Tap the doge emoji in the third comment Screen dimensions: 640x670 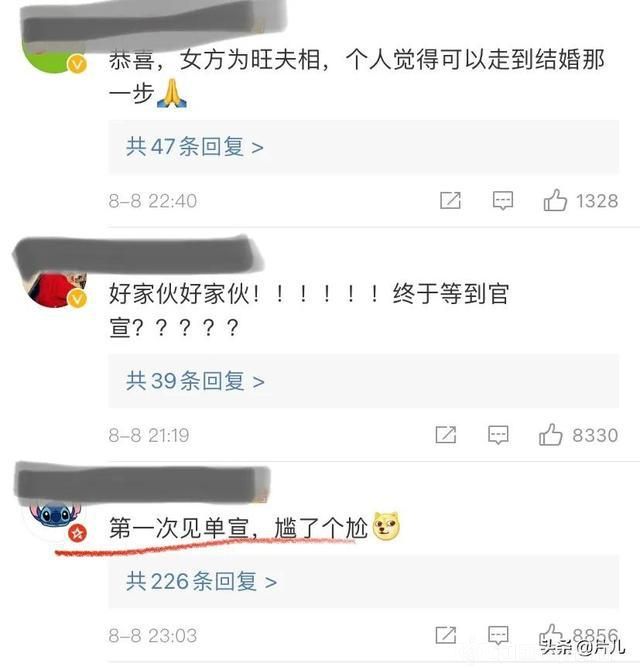click(386, 526)
